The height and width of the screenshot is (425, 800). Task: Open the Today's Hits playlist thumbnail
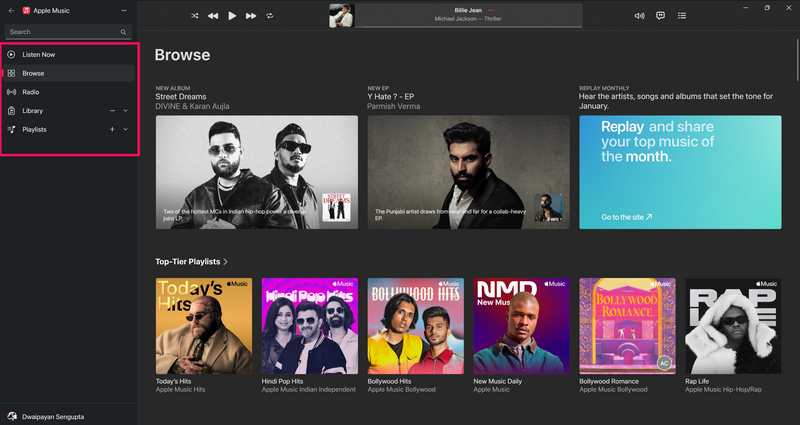click(204, 326)
